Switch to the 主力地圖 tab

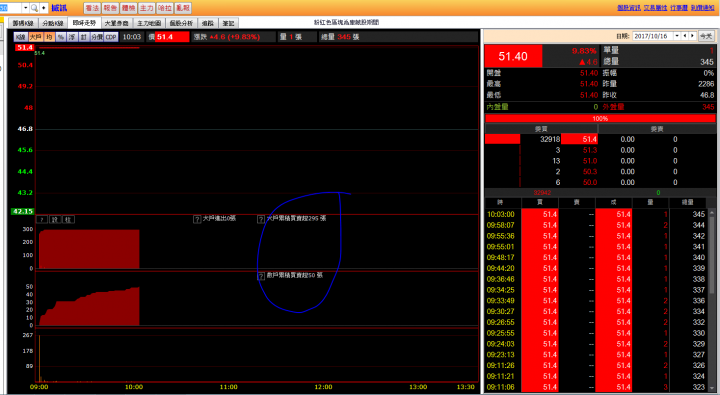149,23
